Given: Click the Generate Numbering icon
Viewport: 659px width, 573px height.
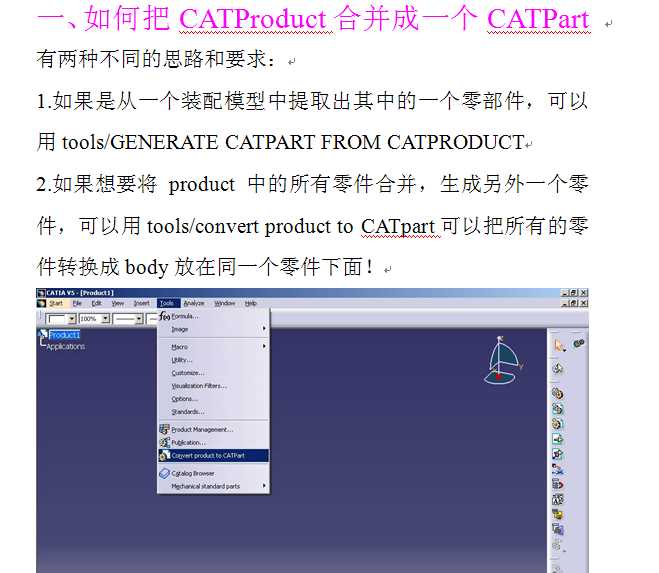Looking at the screenshot, I should 558,499.
